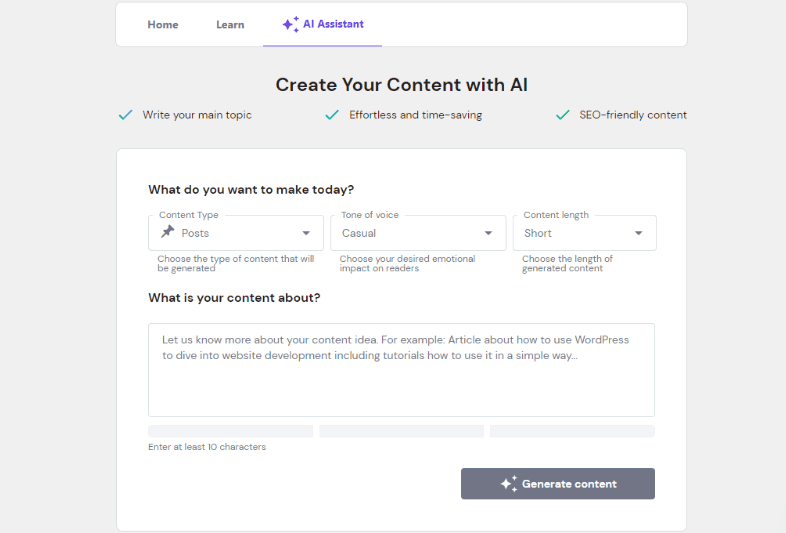Click the Create Your Content with AI heading
This screenshot has width=786, height=533.
(401, 85)
